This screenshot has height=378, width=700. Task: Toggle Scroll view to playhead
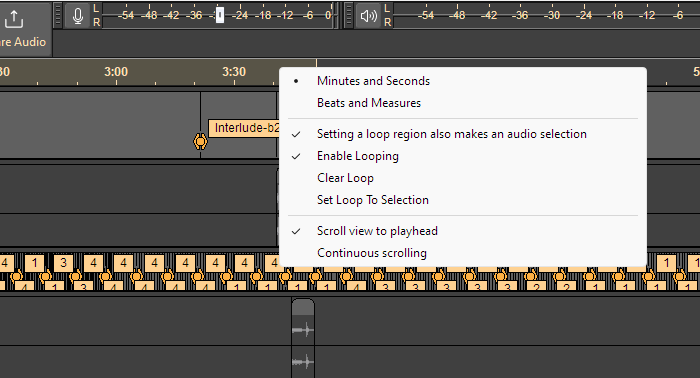(462, 231)
